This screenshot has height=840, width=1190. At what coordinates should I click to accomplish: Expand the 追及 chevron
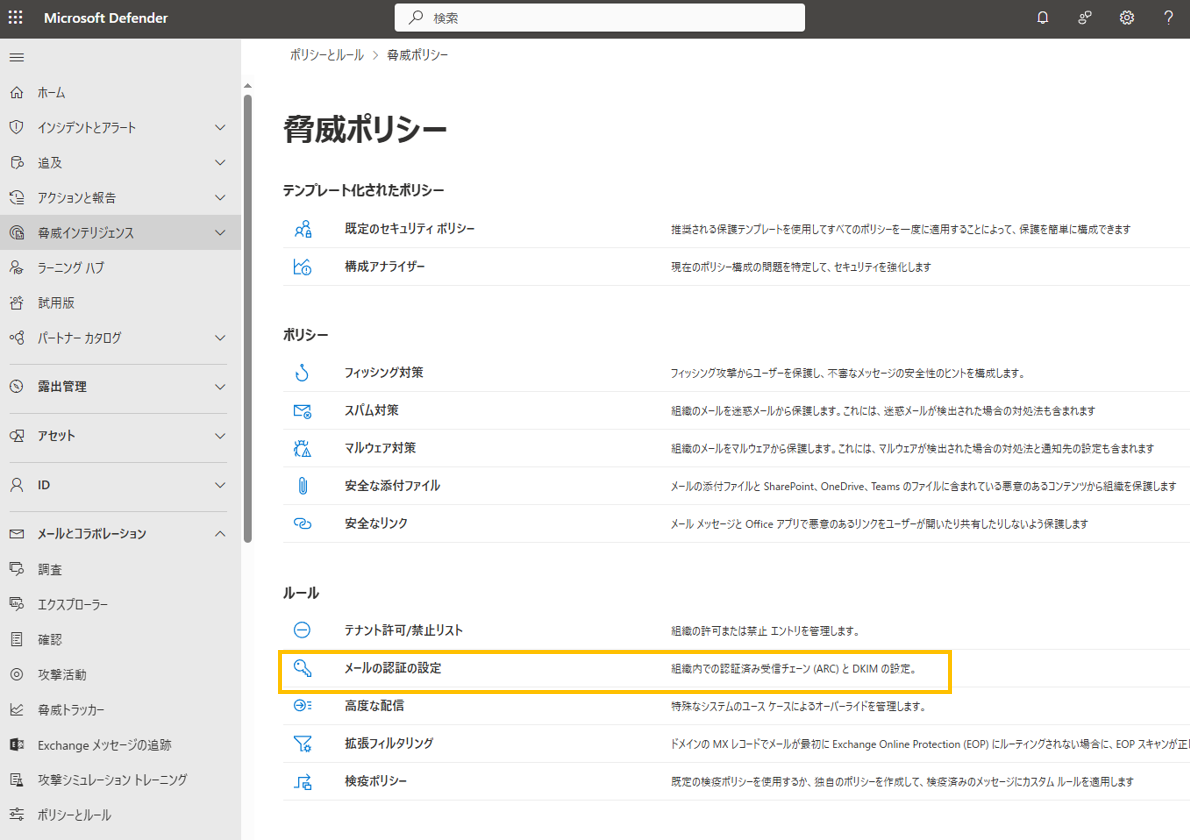click(x=220, y=162)
